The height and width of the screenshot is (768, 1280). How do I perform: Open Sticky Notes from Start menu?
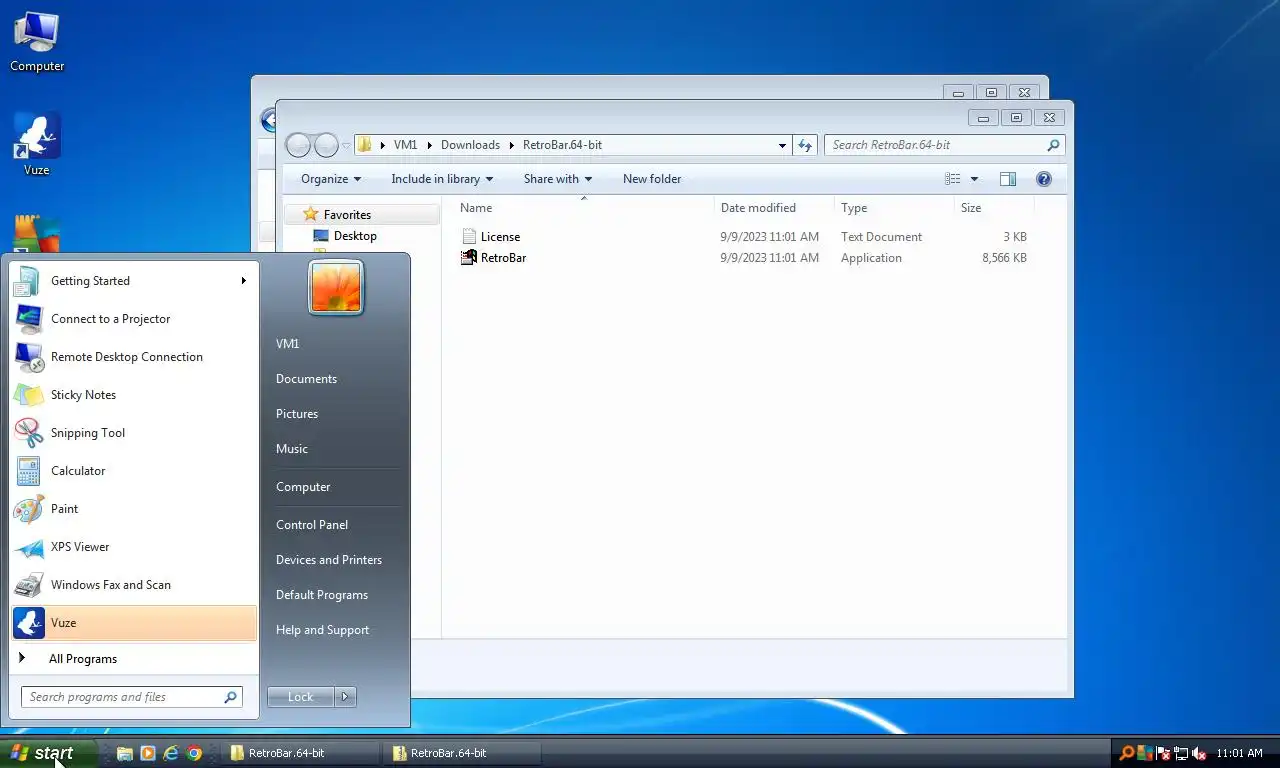coord(134,395)
